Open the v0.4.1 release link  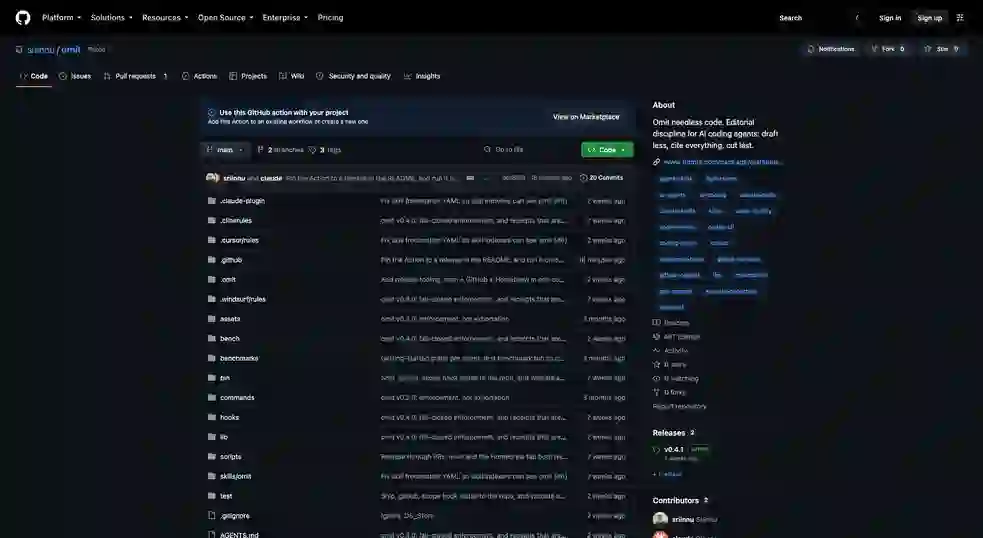pos(674,450)
